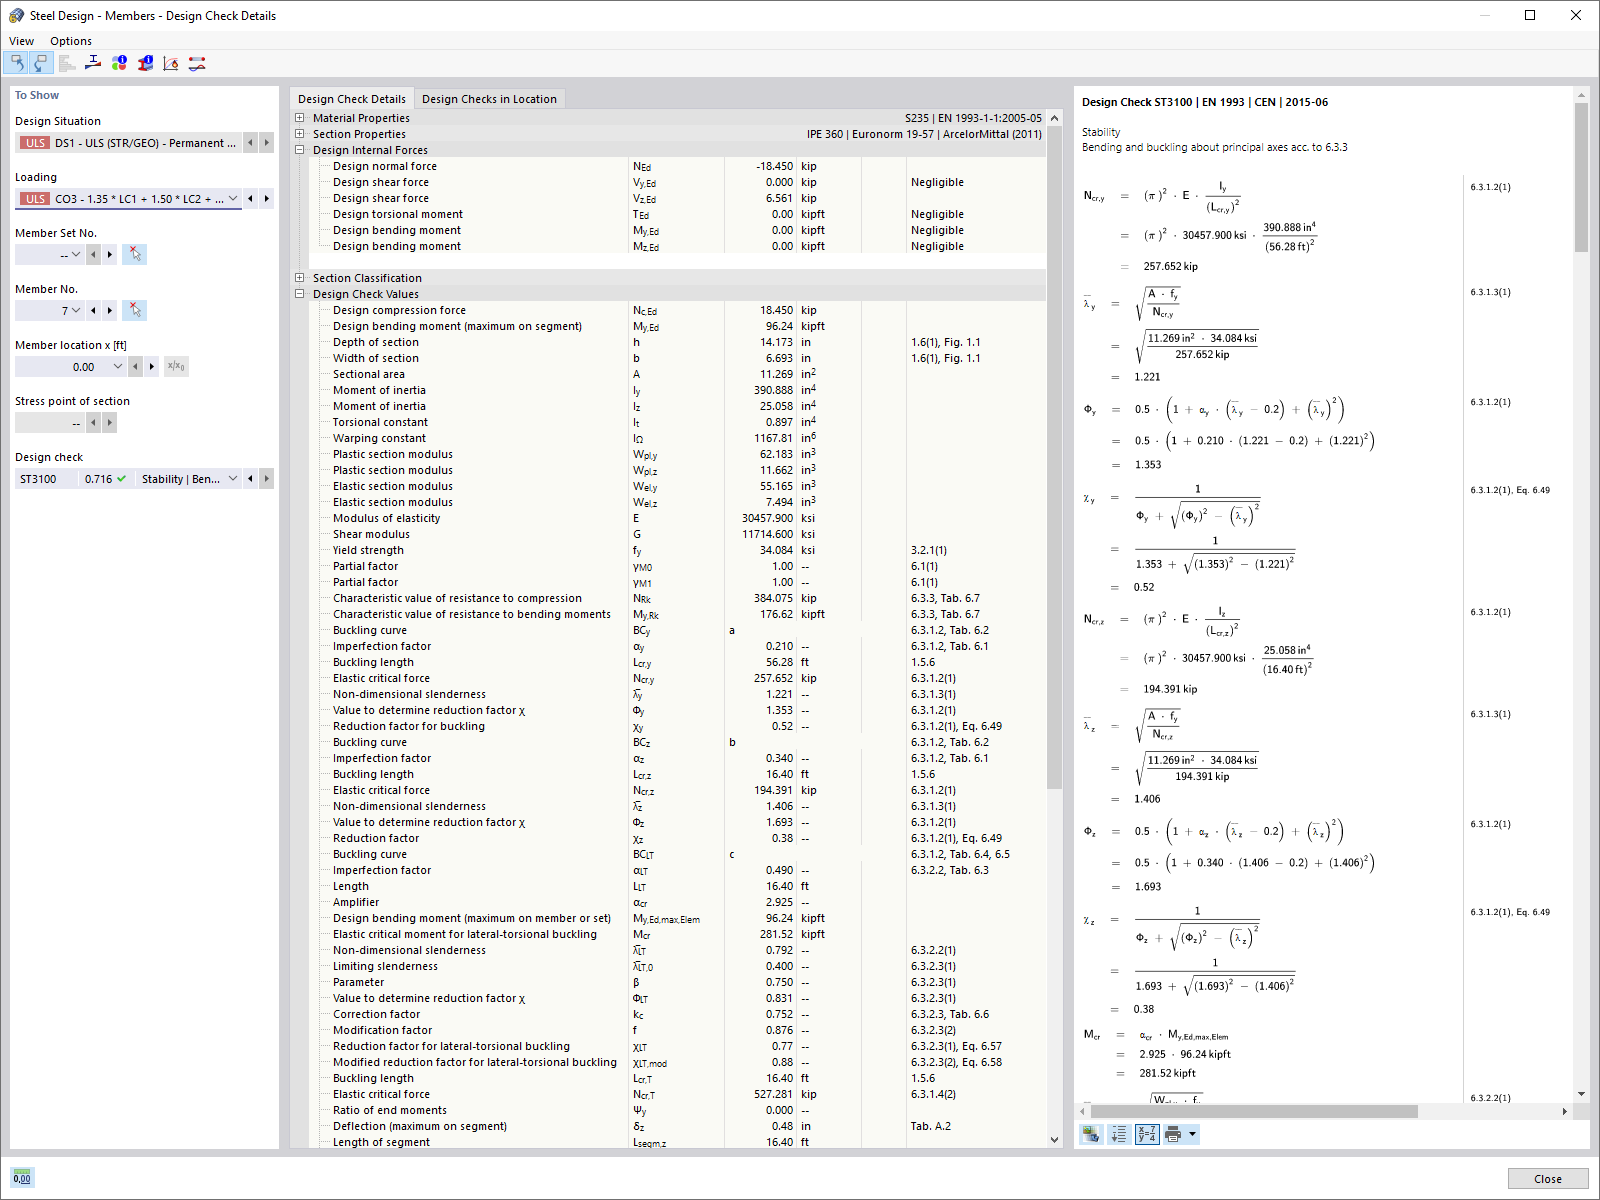Open graphic printout of design check

(1091, 1134)
